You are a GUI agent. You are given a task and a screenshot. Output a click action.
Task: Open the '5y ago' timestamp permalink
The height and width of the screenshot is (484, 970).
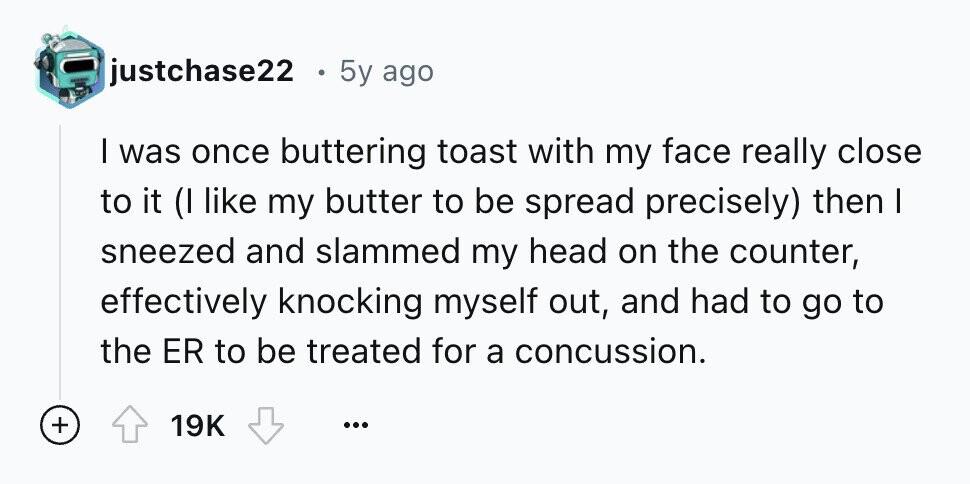pos(386,72)
